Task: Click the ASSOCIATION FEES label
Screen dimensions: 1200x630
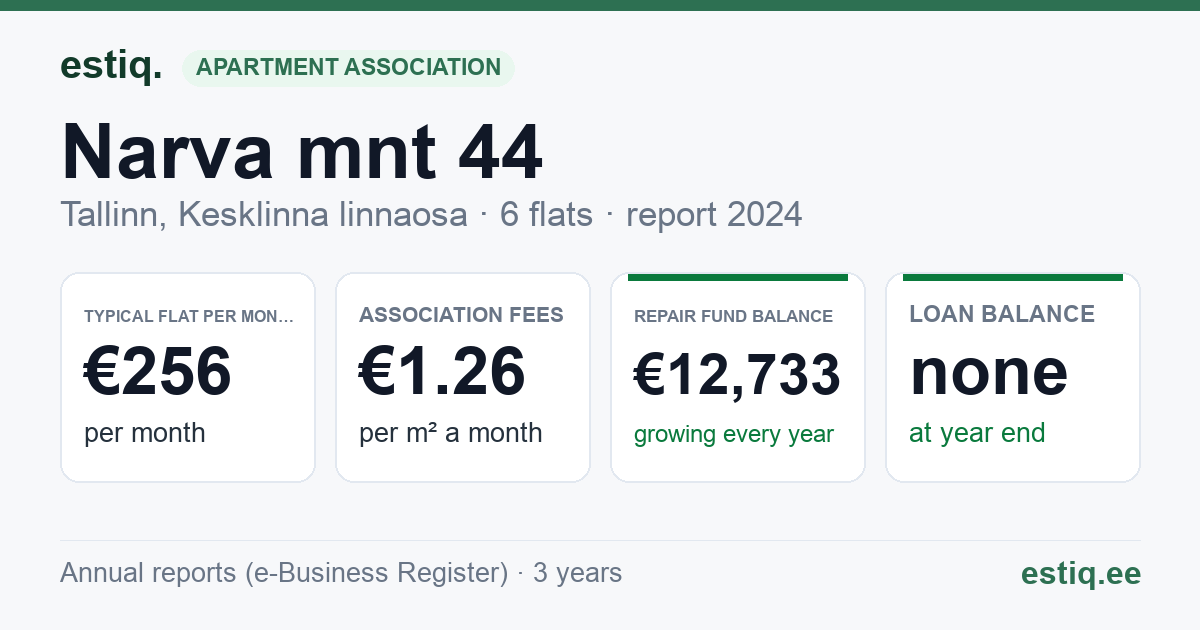Action: 461,315
